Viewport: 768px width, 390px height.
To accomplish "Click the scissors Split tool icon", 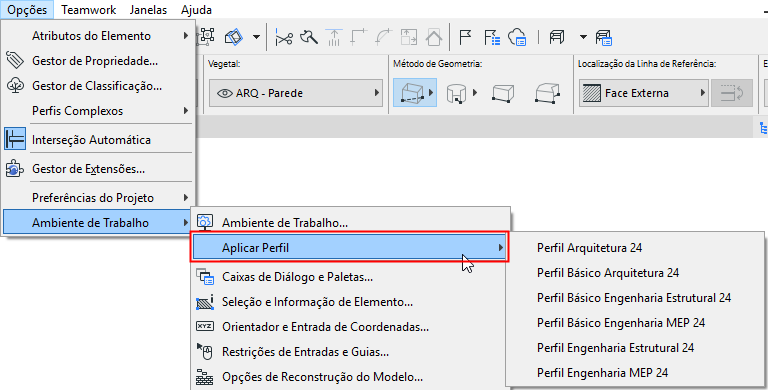I will point(284,37).
